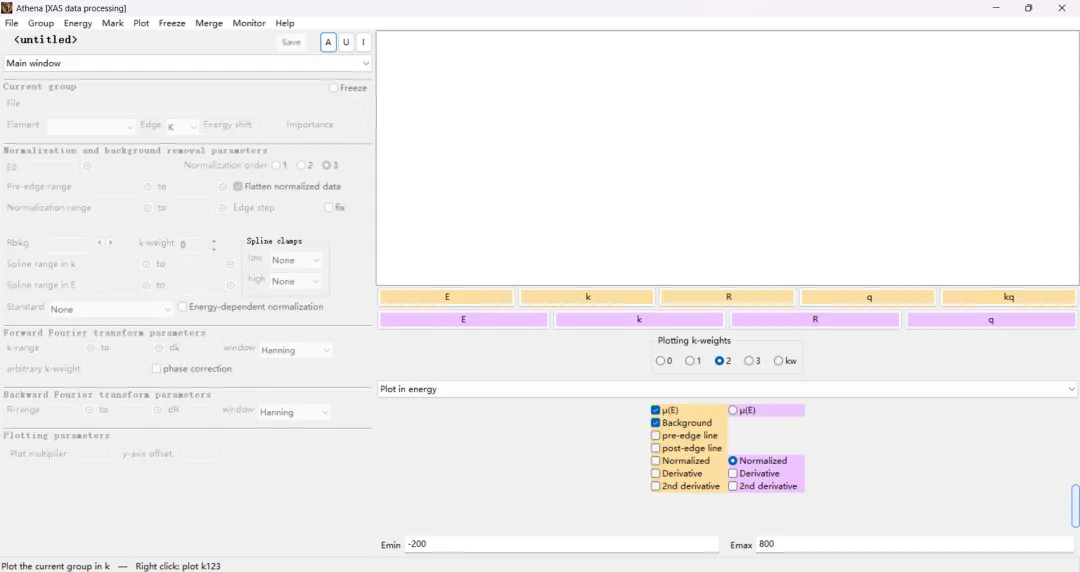Open the Element dropdown
Screen dimensions: 1080x572
click(x=90, y=126)
